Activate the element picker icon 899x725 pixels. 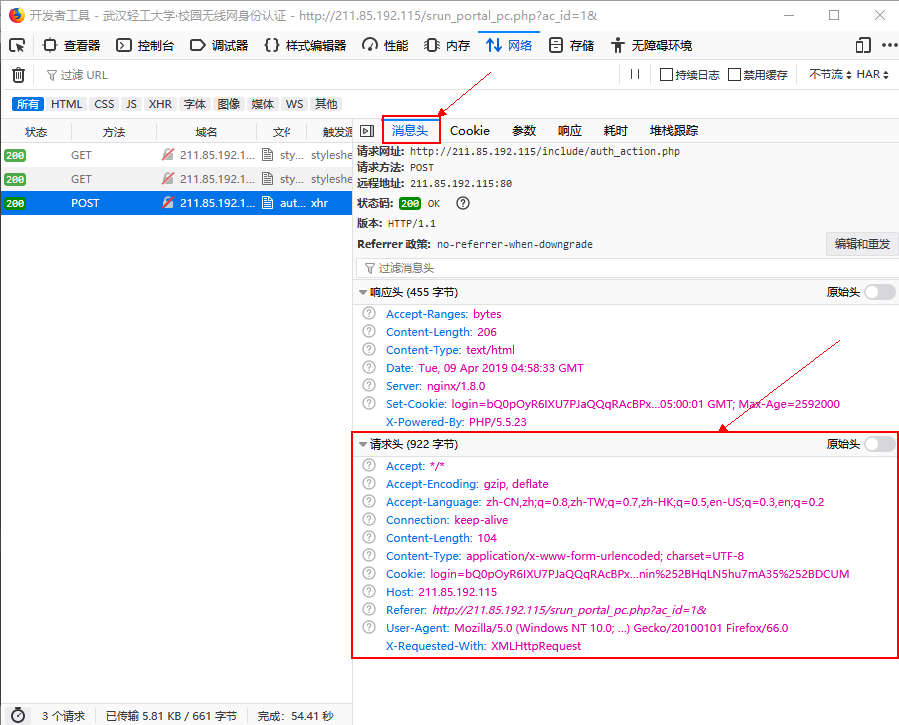pos(17,45)
